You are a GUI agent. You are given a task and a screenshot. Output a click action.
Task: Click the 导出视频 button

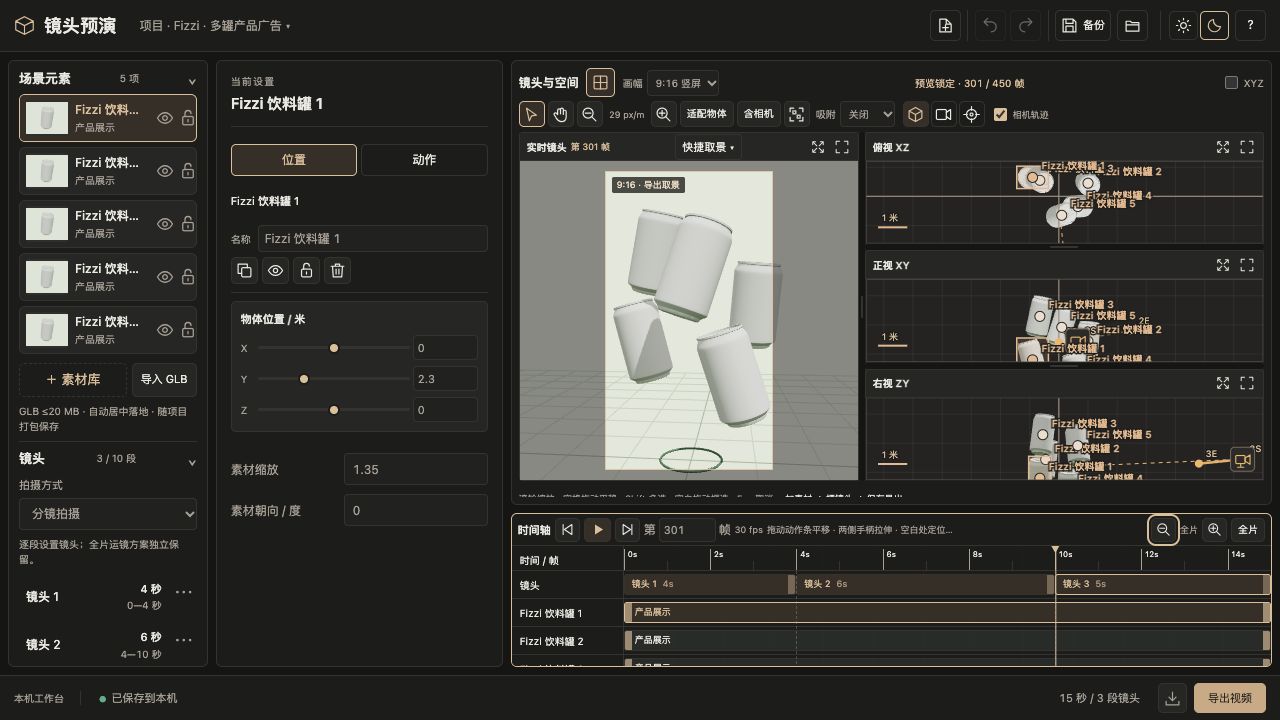click(1229, 698)
